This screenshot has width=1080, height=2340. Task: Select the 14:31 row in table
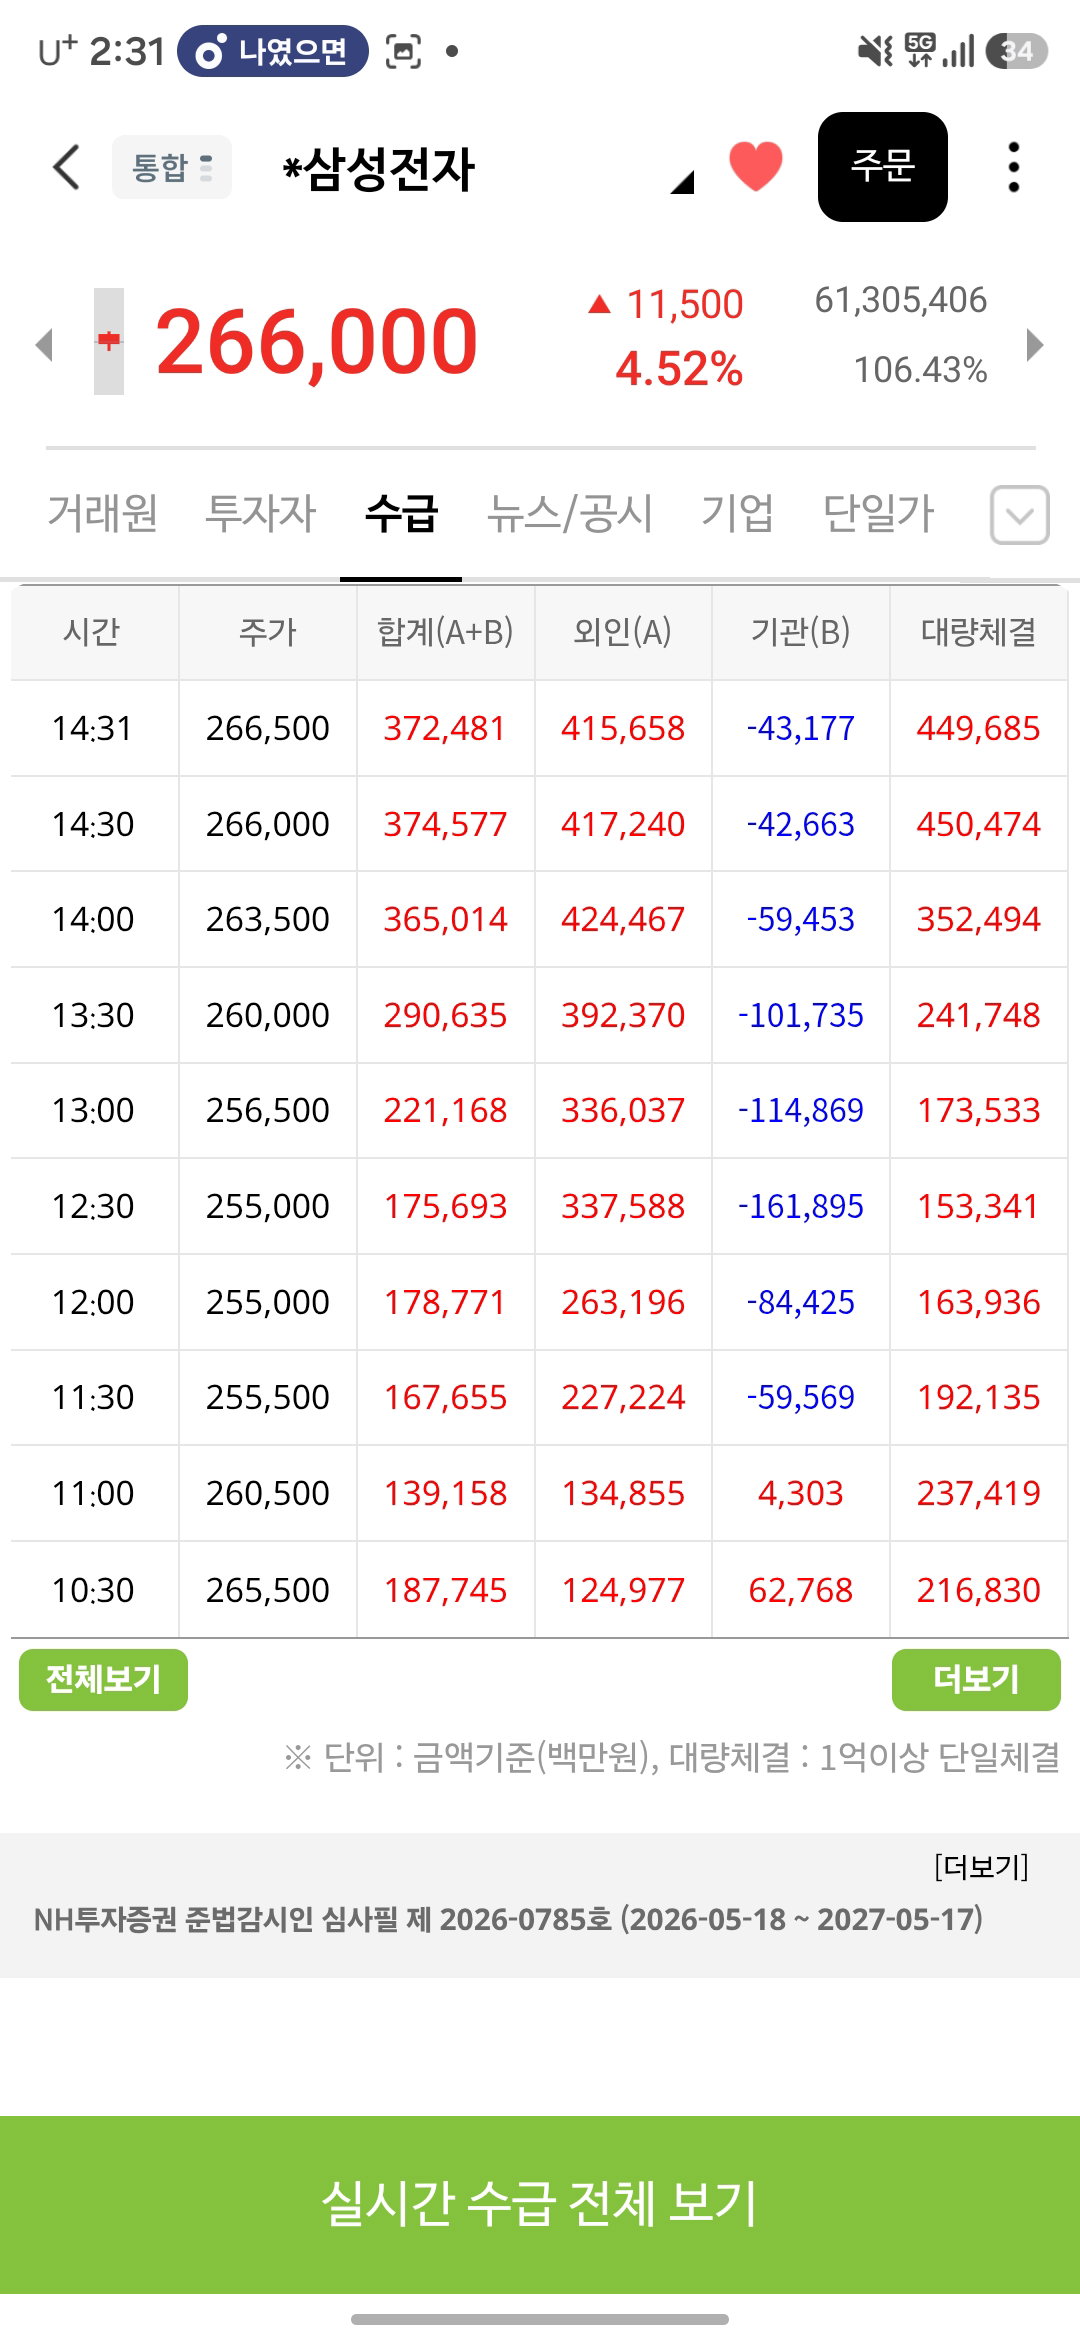click(x=540, y=728)
